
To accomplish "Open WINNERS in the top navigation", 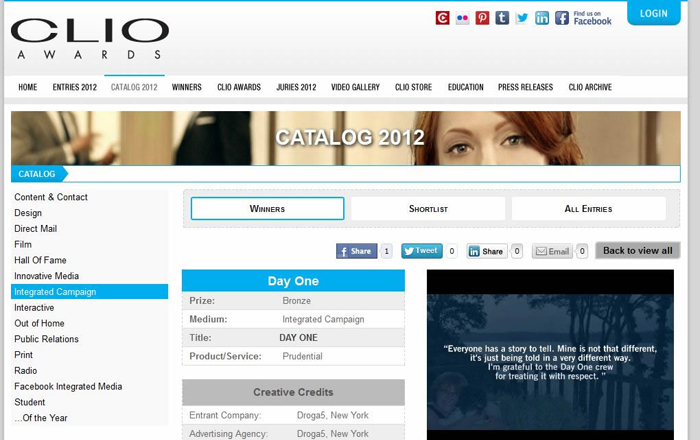I will coord(187,87).
